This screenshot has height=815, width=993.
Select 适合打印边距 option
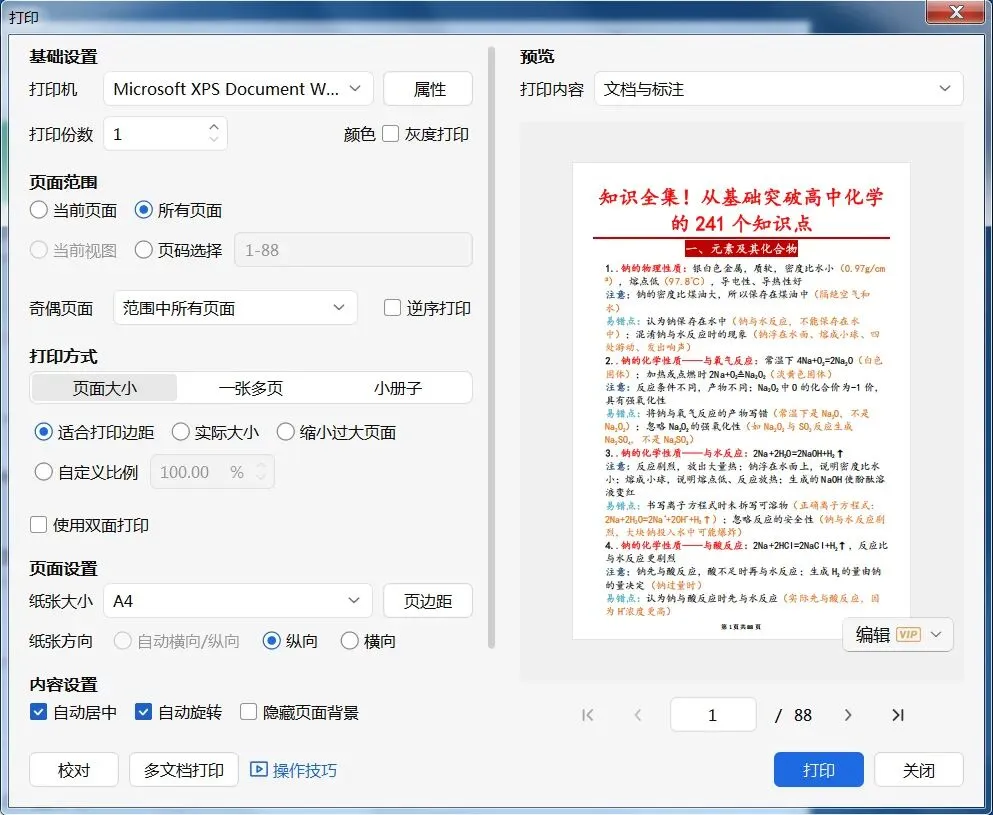[x=43, y=433]
